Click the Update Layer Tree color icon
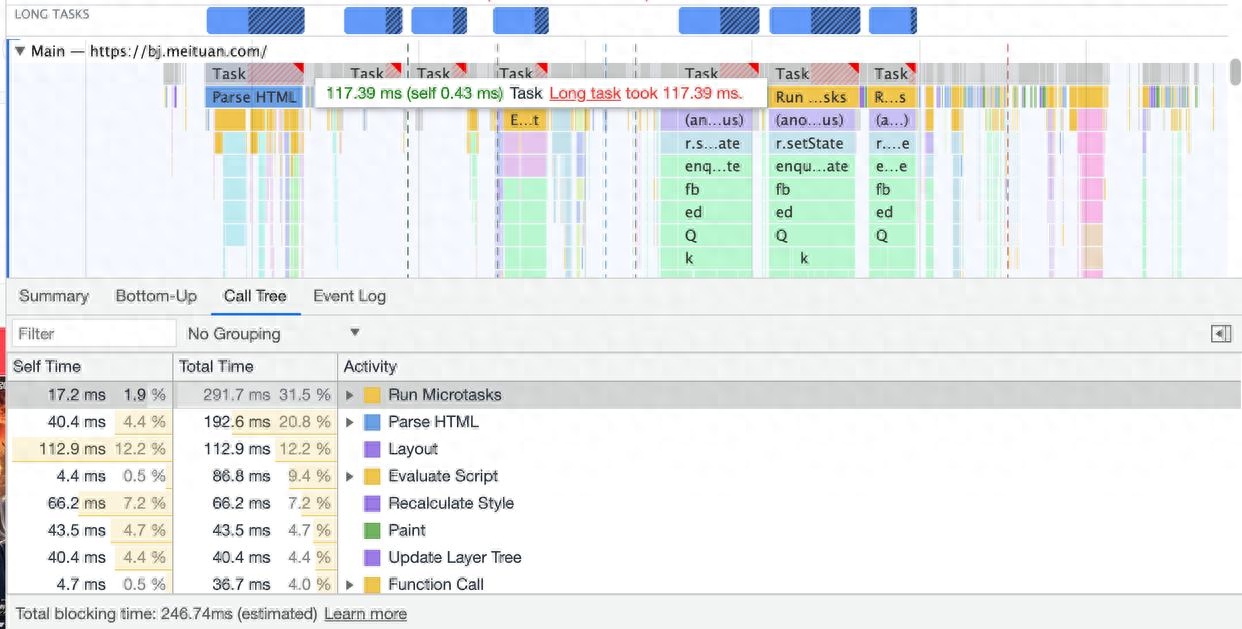This screenshot has width=1242, height=629. pos(372,557)
